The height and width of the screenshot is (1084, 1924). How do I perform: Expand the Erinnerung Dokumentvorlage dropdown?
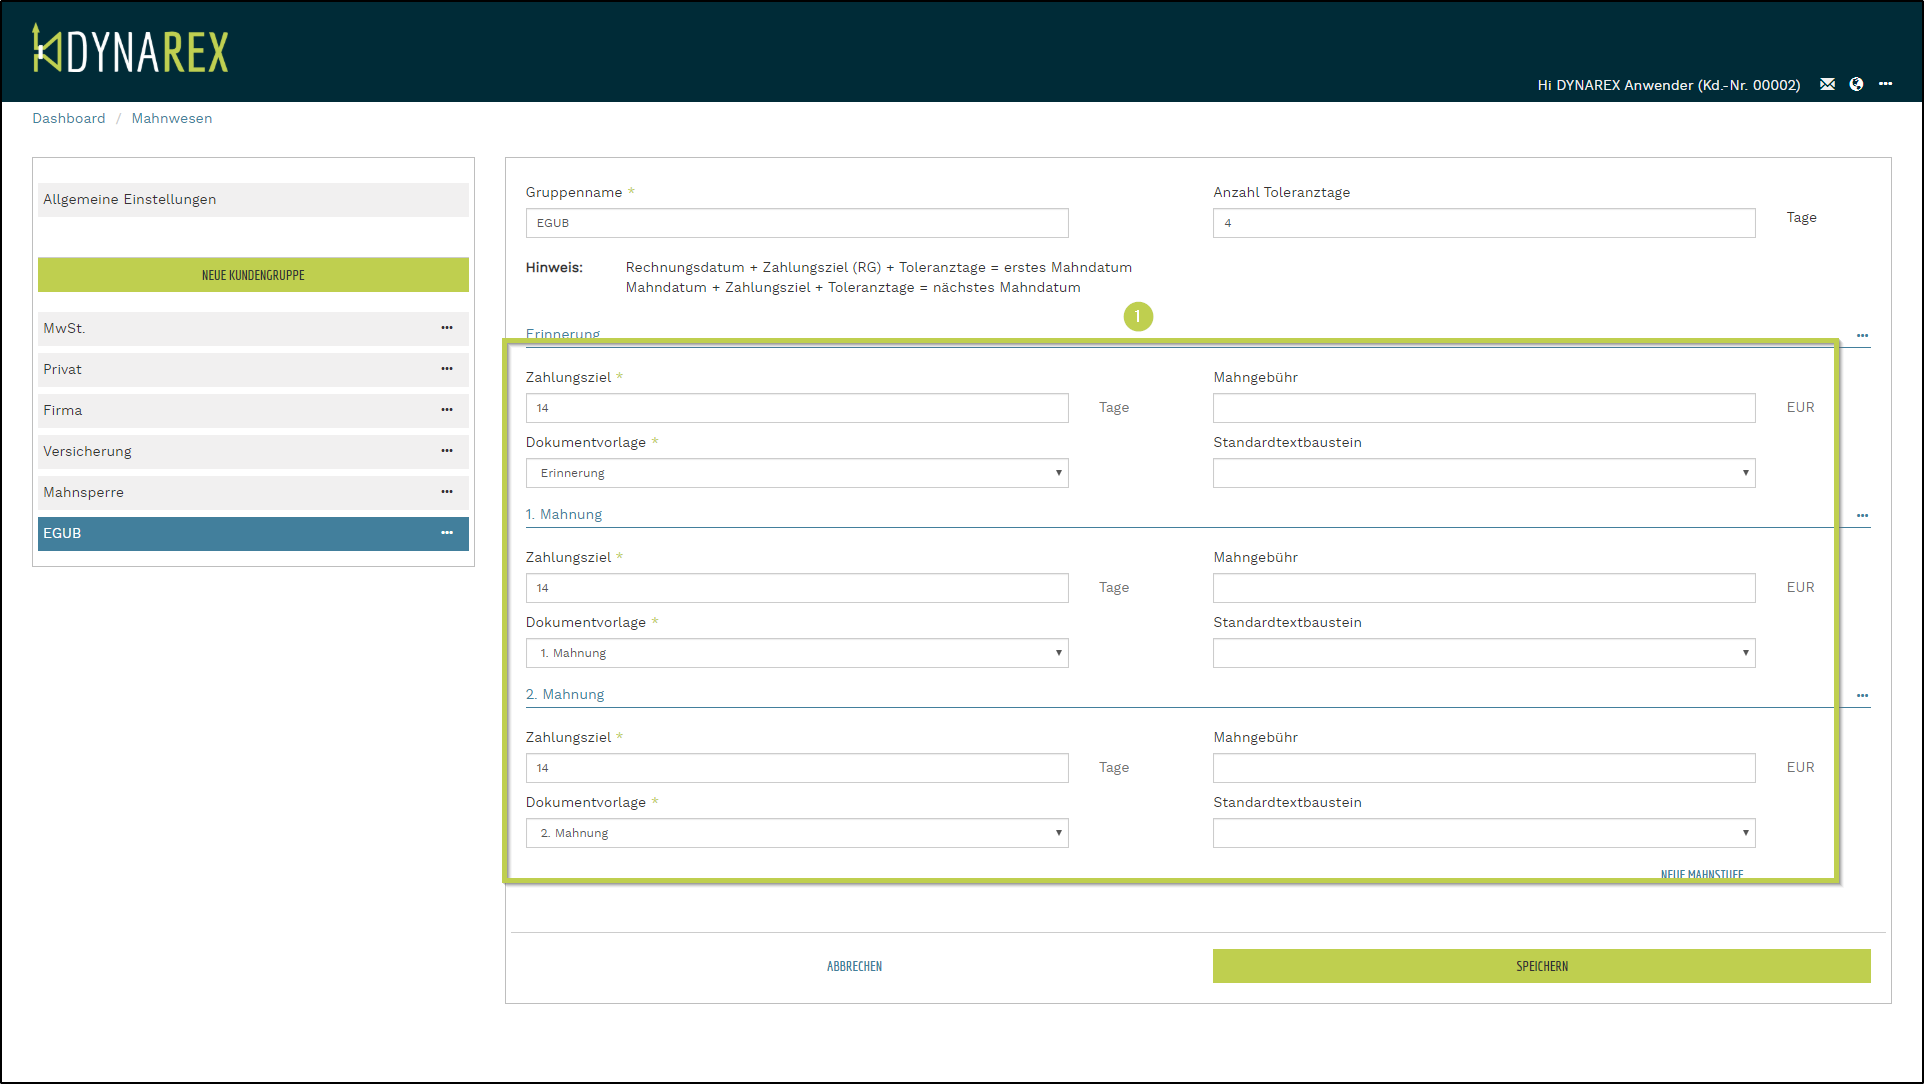pos(797,473)
